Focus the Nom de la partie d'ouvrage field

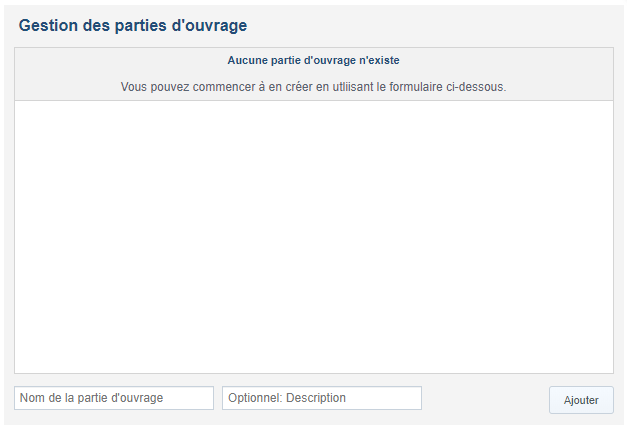click(114, 398)
